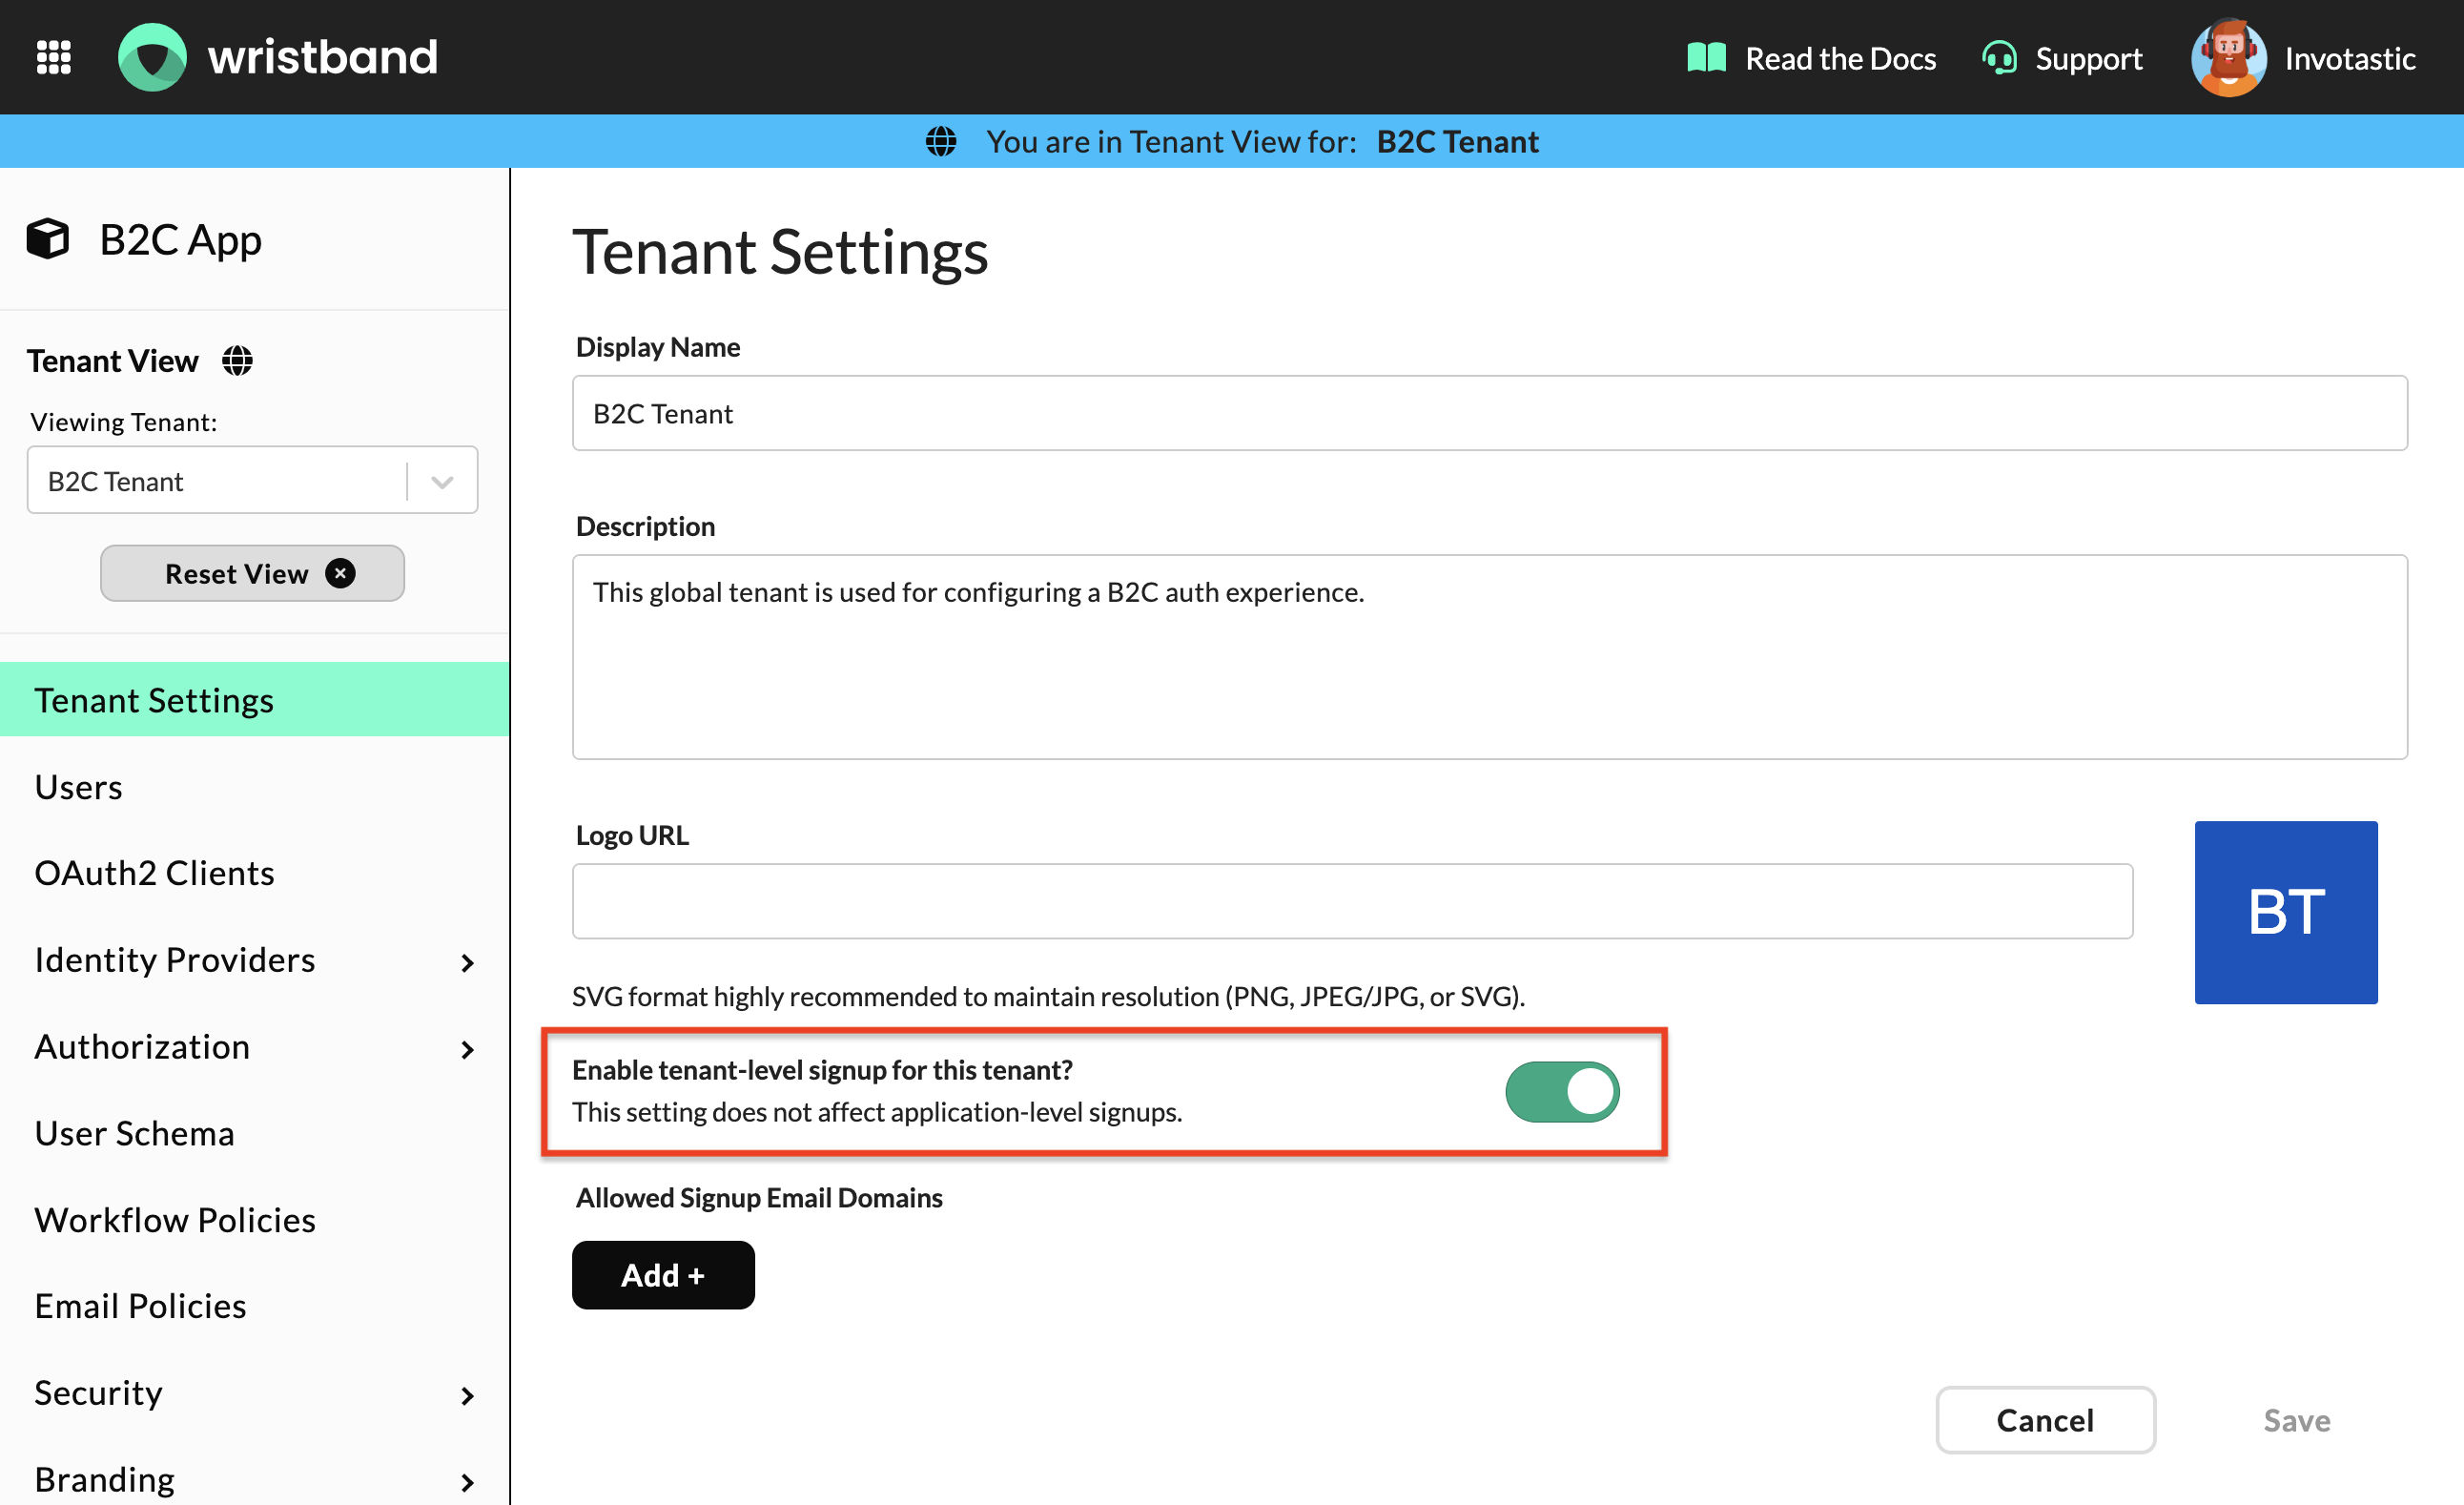Open the Viewing Tenant dropdown

click(441, 481)
